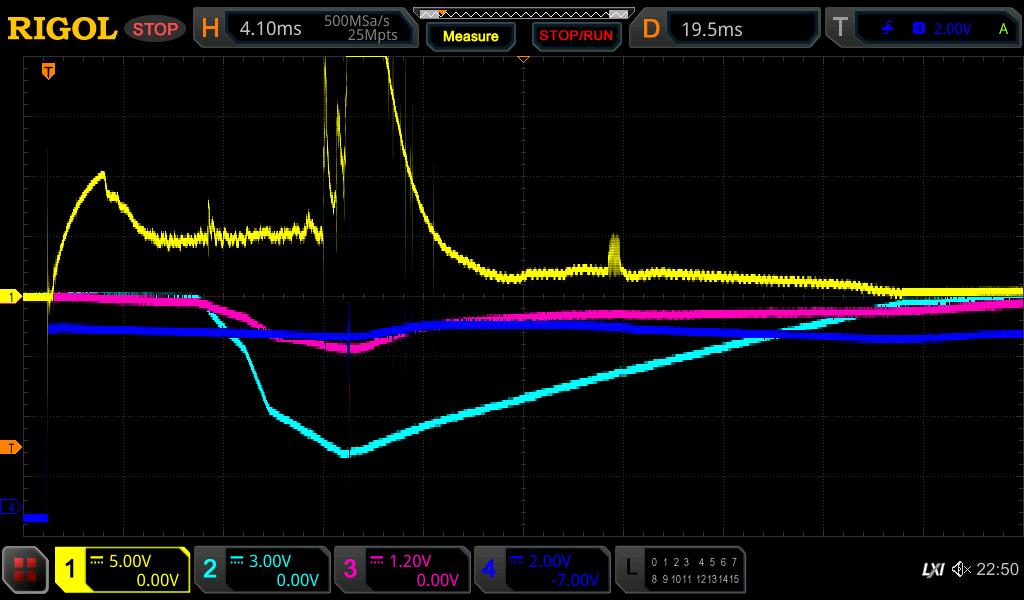Screen dimensions: 1024x600
Task: Click the LXI network status icon
Action: pos(932,570)
